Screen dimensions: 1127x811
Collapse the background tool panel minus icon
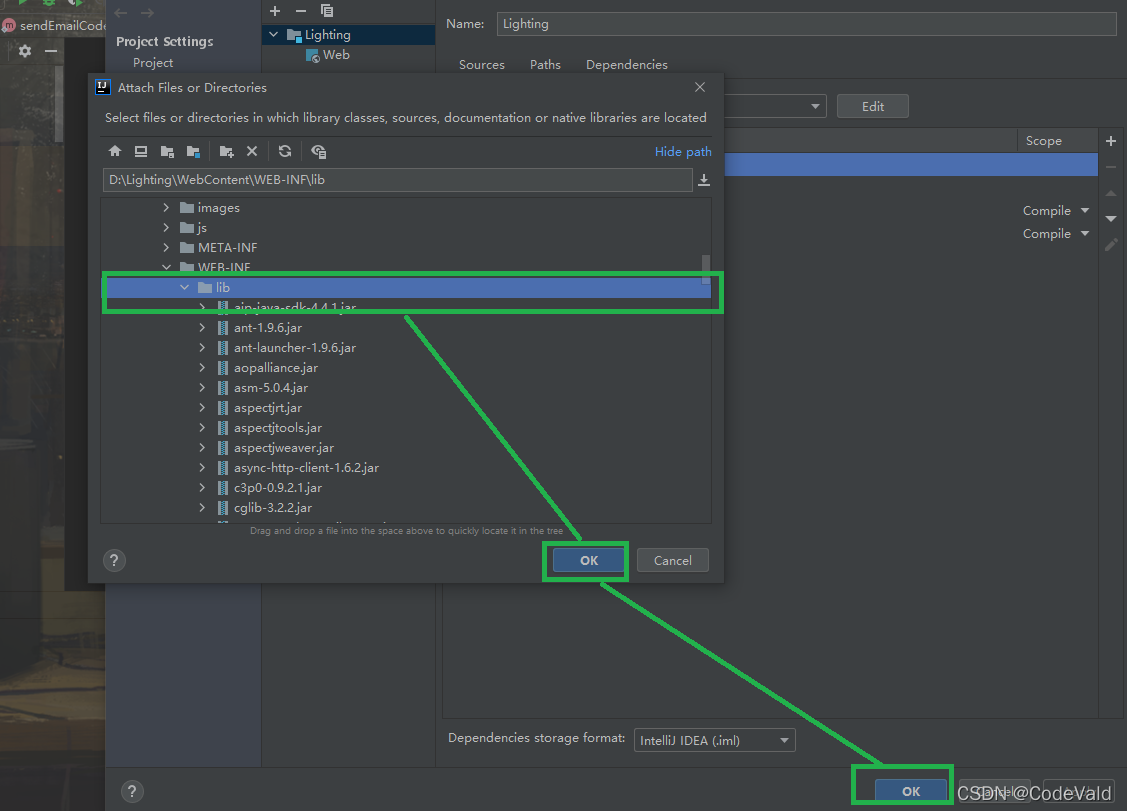click(x=51, y=51)
